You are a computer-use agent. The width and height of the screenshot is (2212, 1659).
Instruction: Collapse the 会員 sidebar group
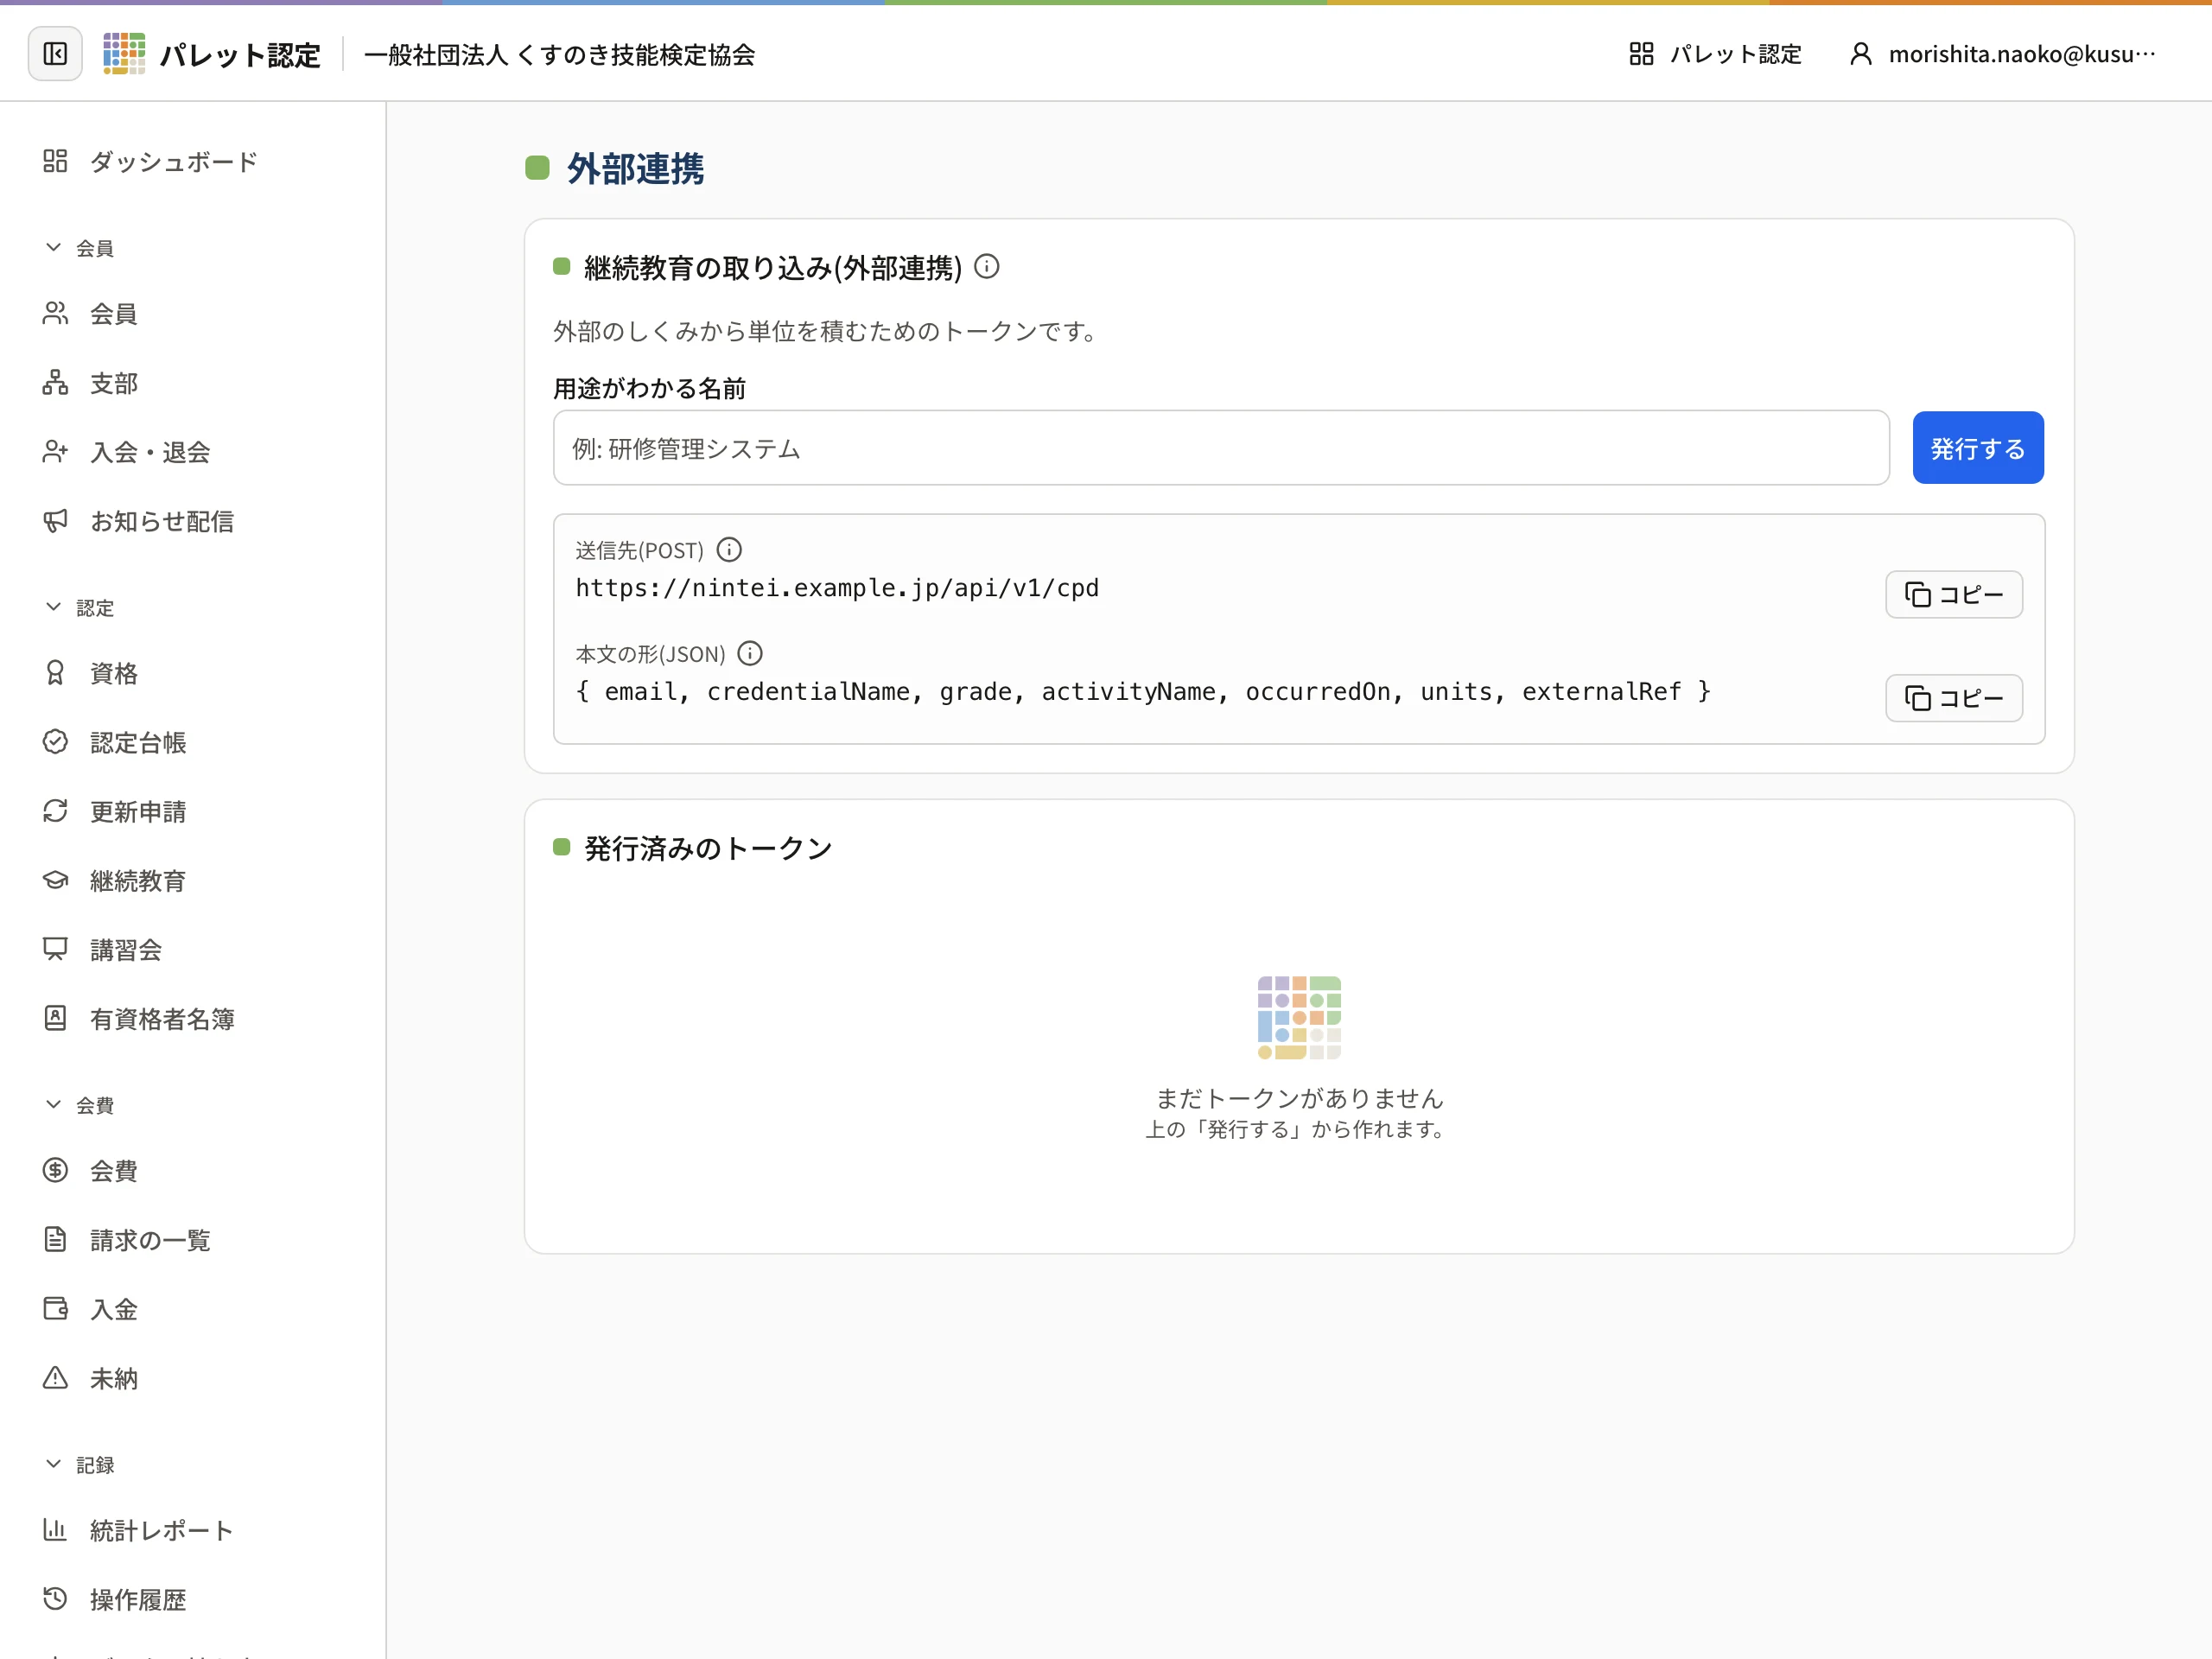coord(80,247)
